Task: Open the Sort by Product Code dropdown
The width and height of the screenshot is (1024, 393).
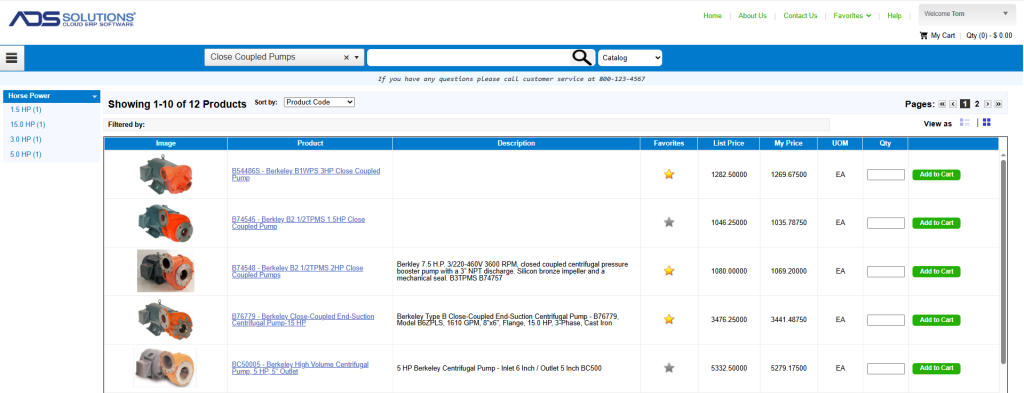Action: 319,102
